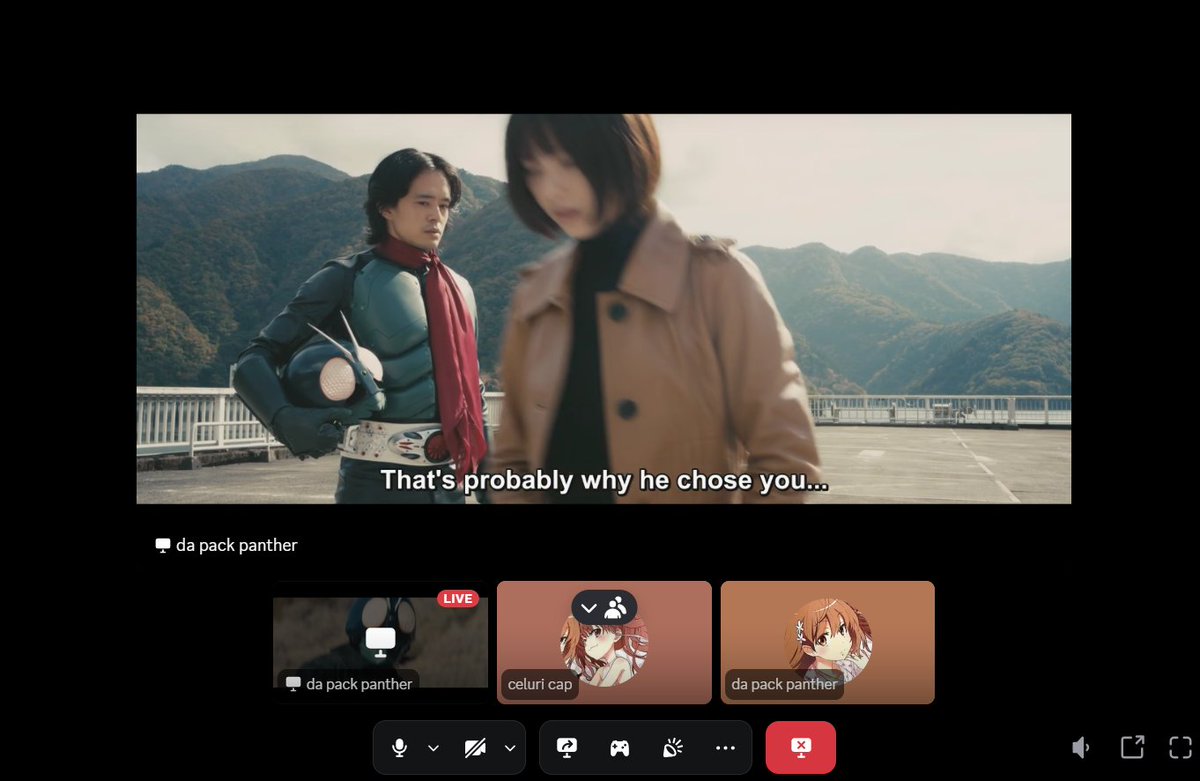This screenshot has height=781, width=1200.
Task: Enter fullscreen mode
Action: [1182, 746]
